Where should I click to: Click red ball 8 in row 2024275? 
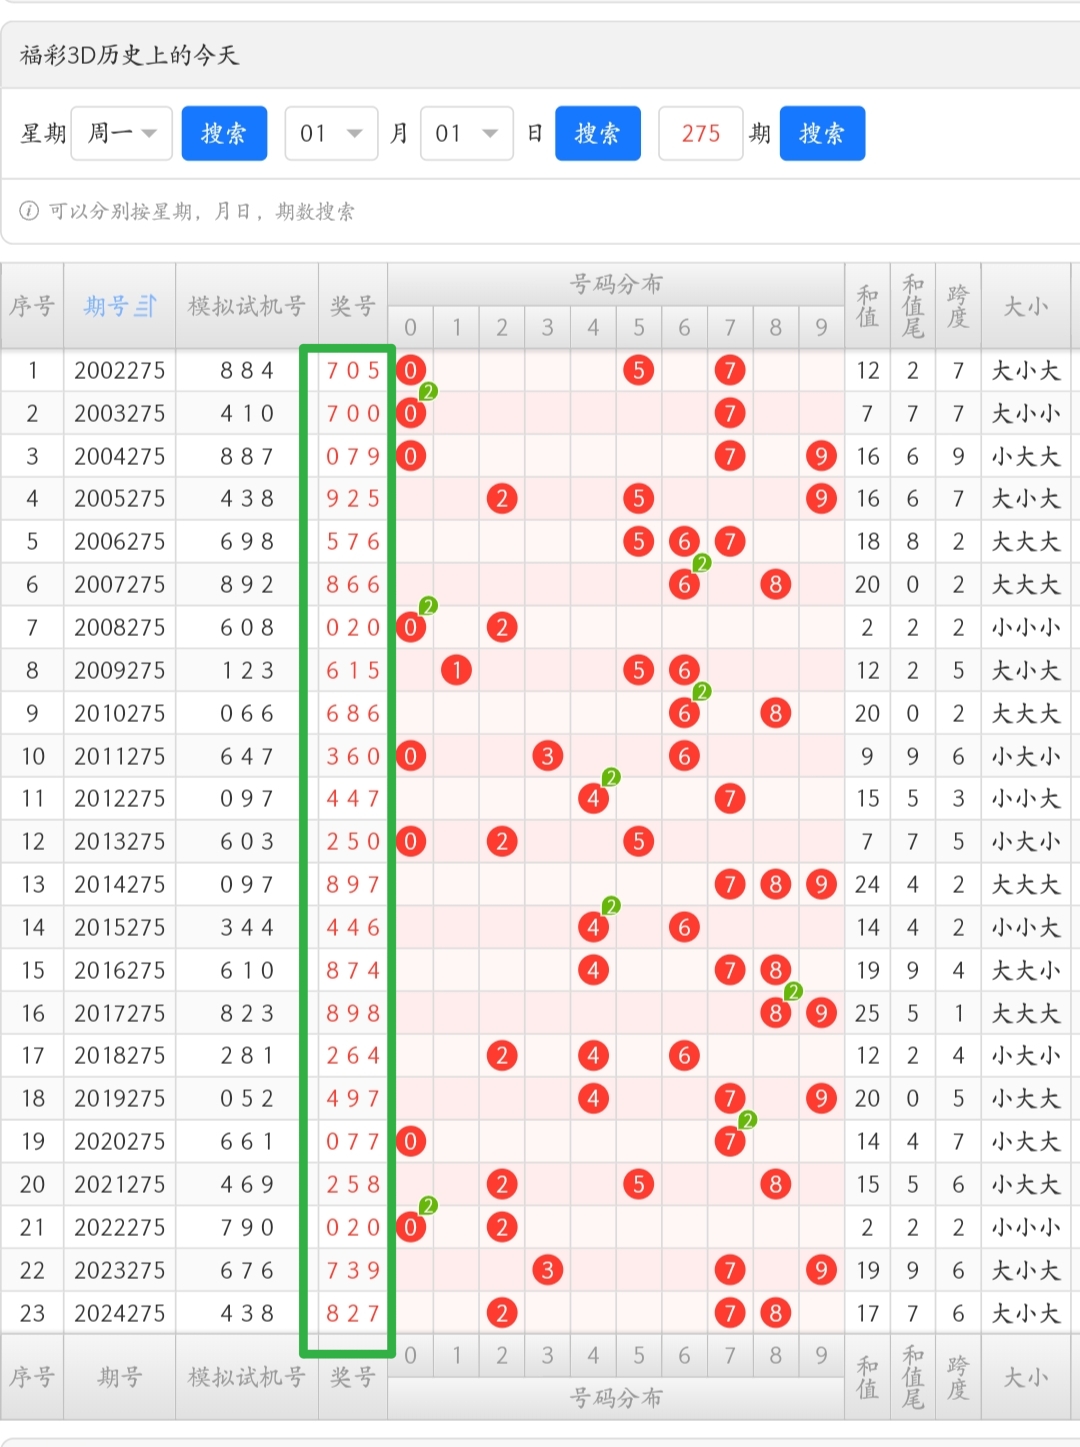point(776,1313)
